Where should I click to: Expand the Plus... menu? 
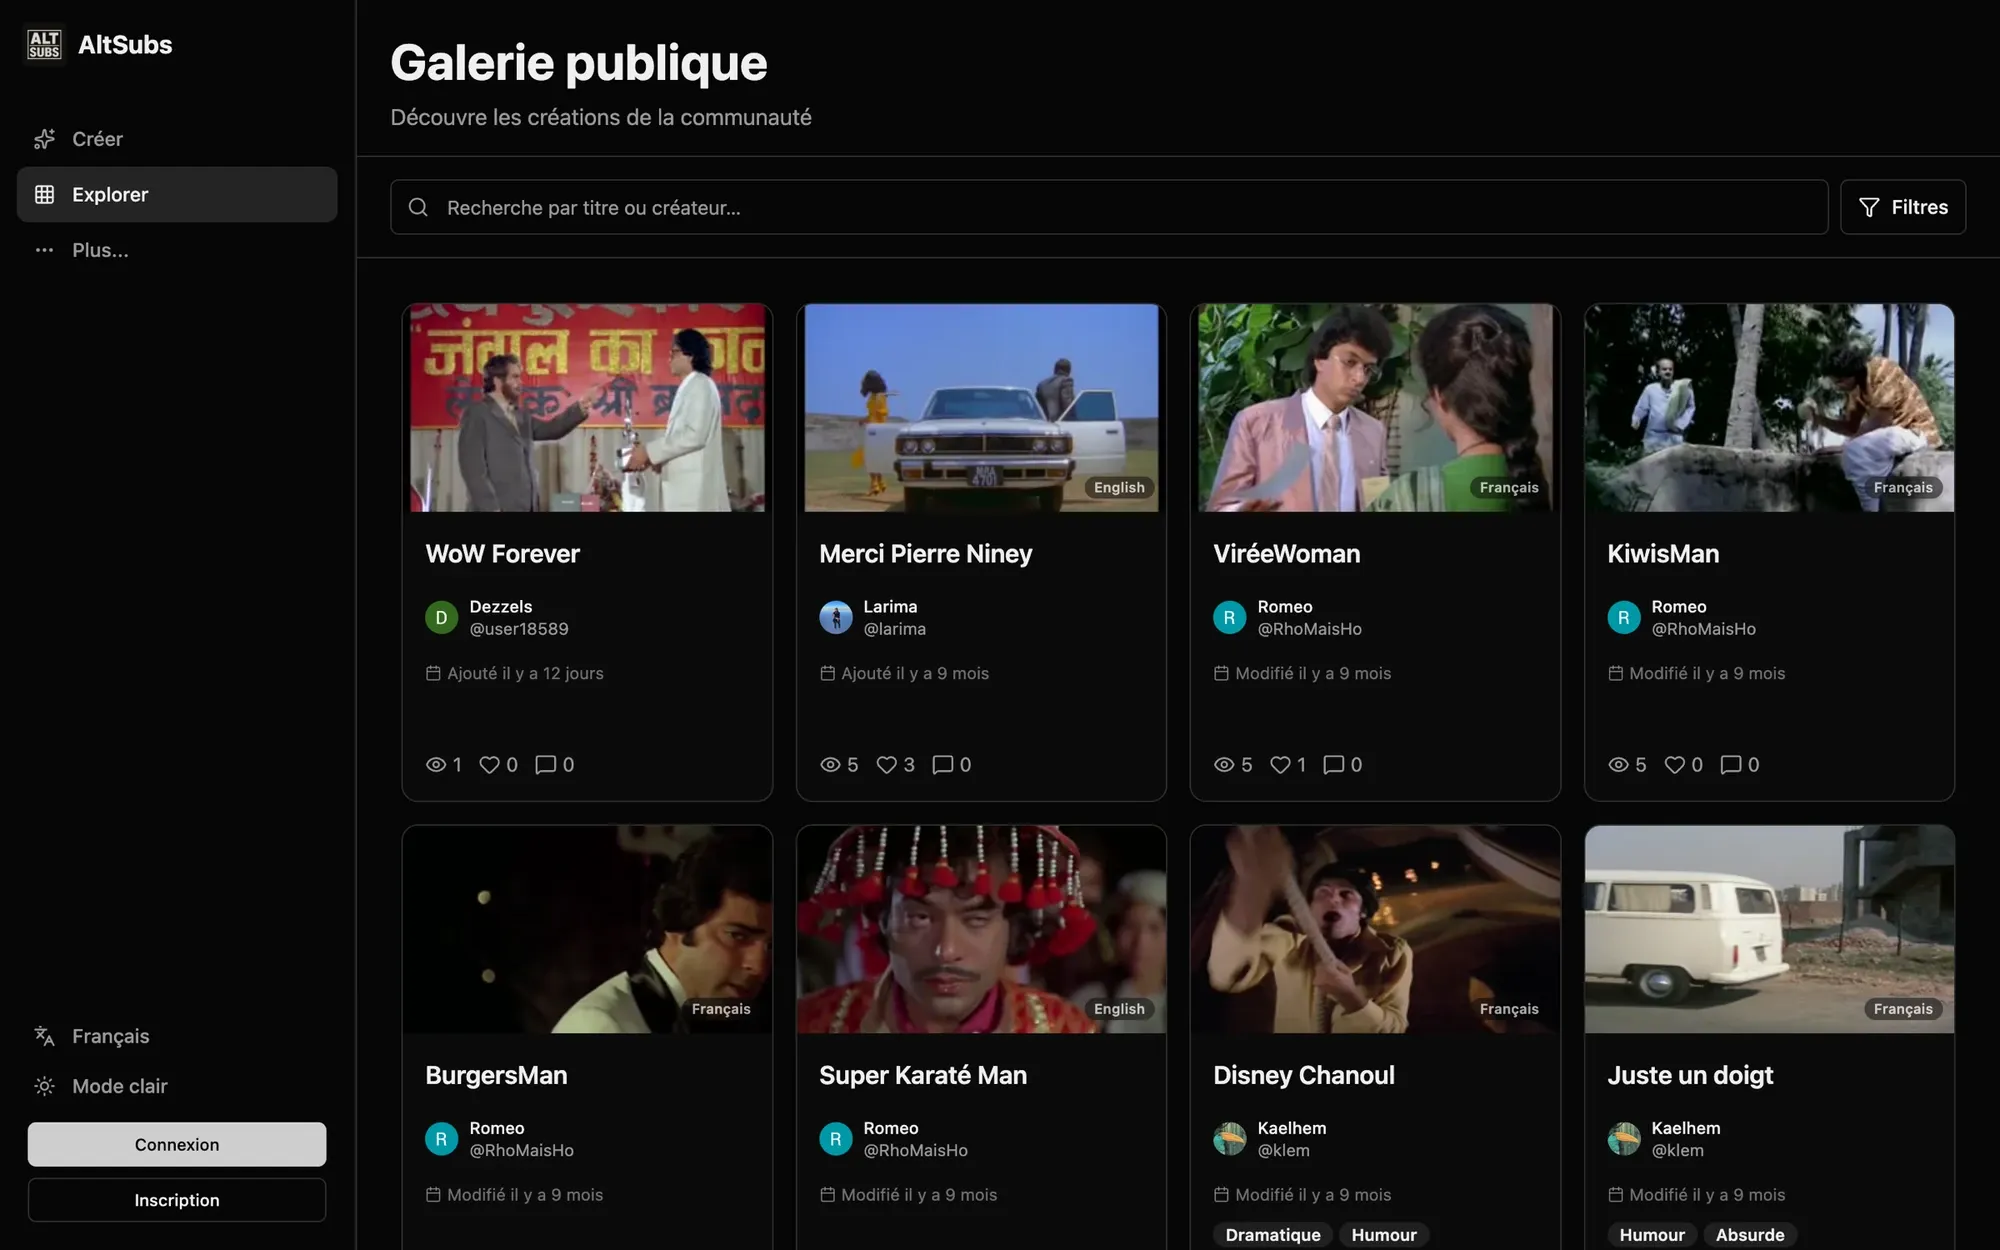point(177,250)
